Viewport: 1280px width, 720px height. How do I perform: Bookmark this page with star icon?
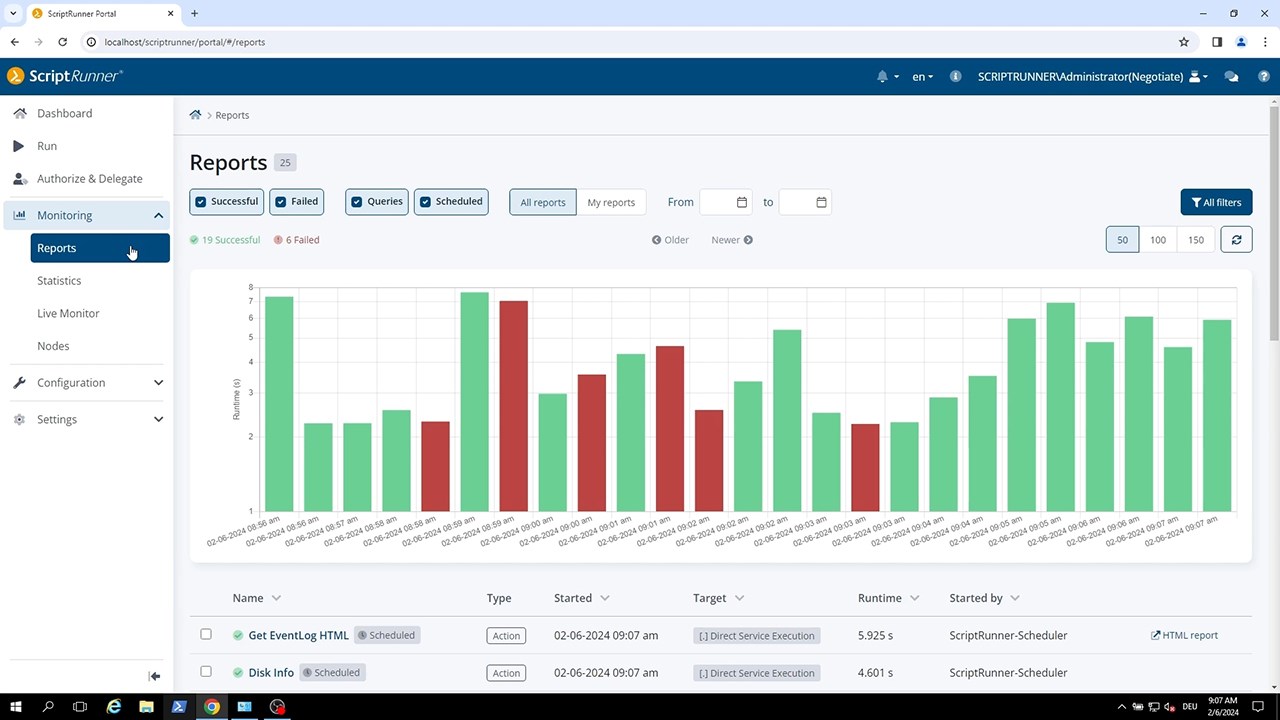pyautogui.click(x=1184, y=42)
